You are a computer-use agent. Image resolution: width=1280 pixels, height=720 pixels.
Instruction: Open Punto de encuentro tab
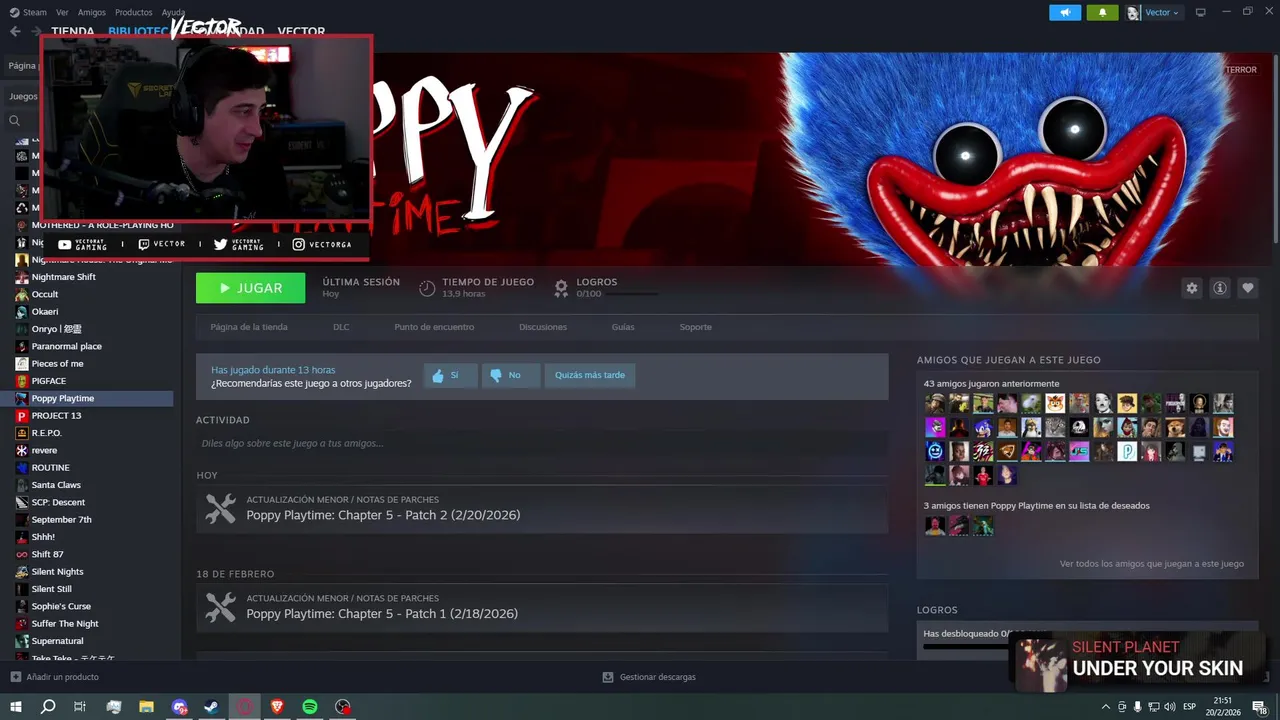tap(434, 327)
